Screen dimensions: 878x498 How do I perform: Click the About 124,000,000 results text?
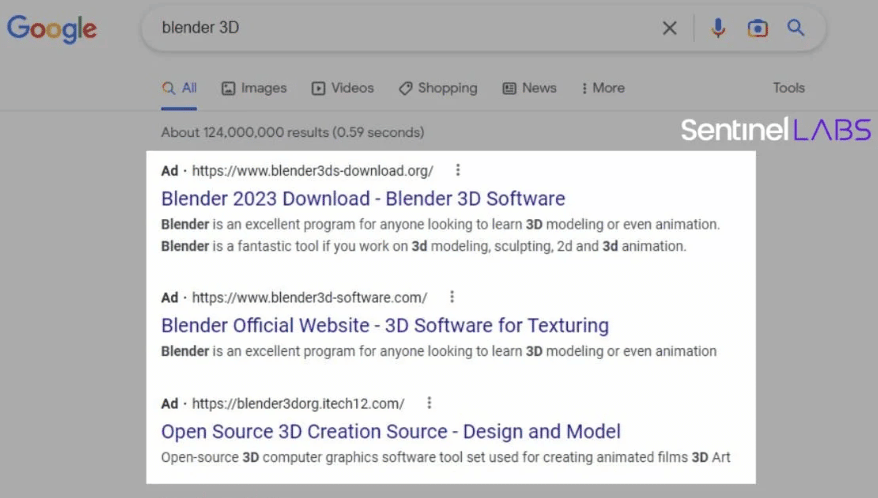[292, 132]
